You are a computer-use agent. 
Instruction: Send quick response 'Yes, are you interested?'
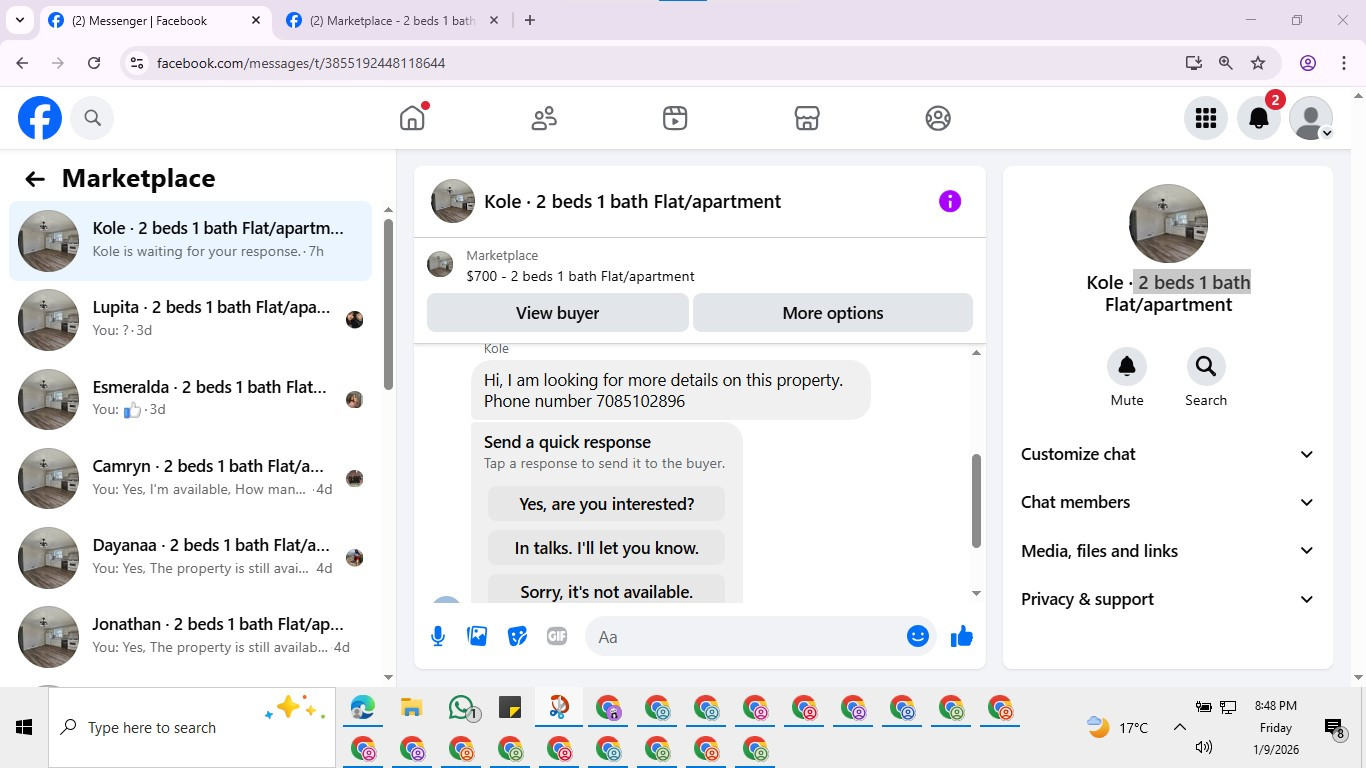(606, 504)
